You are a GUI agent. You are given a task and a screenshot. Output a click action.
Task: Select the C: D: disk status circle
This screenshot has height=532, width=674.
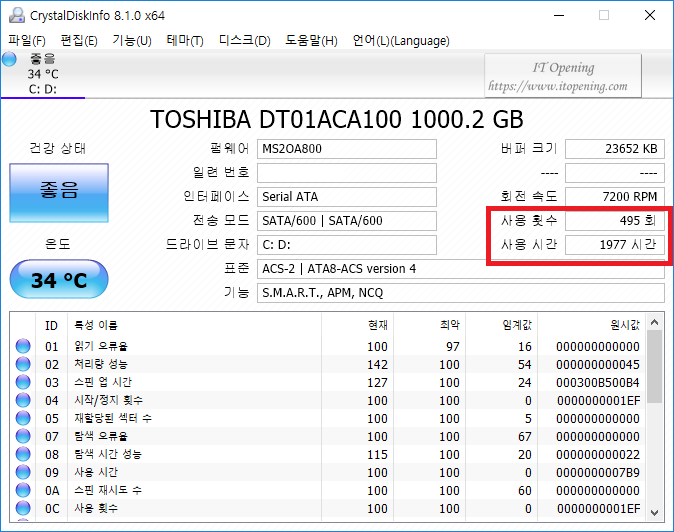click(x=9, y=59)
